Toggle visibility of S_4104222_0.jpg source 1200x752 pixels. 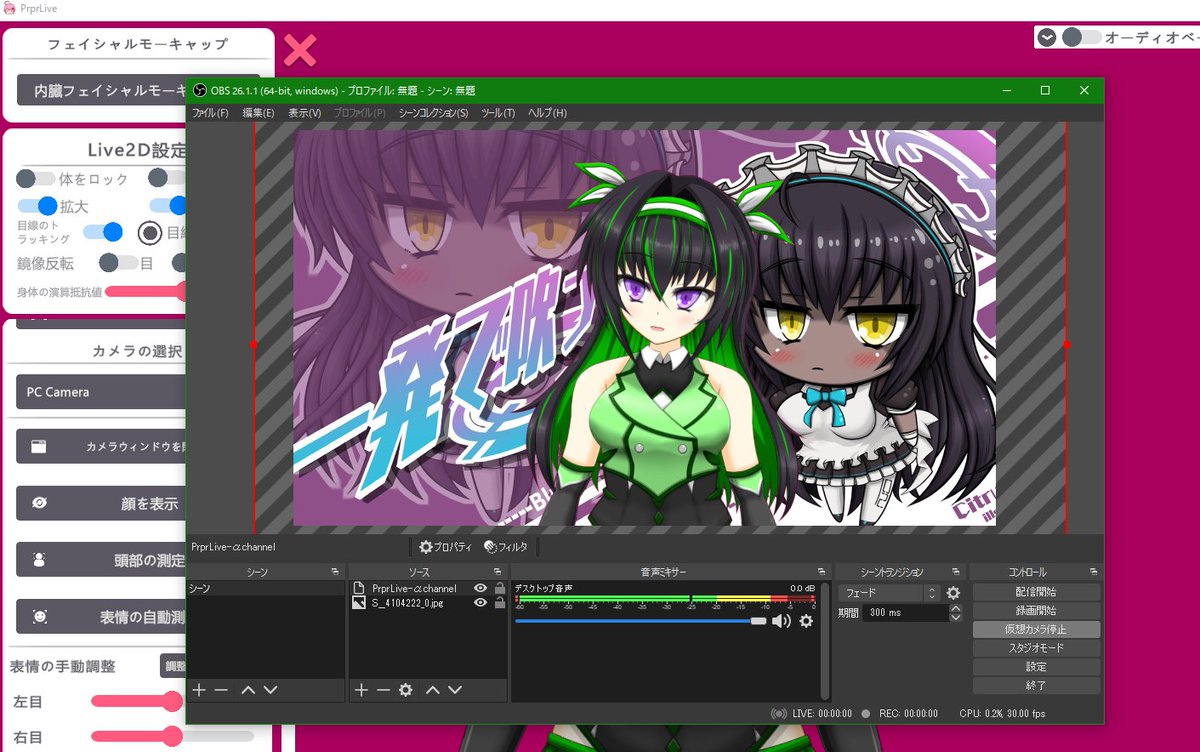480,603
